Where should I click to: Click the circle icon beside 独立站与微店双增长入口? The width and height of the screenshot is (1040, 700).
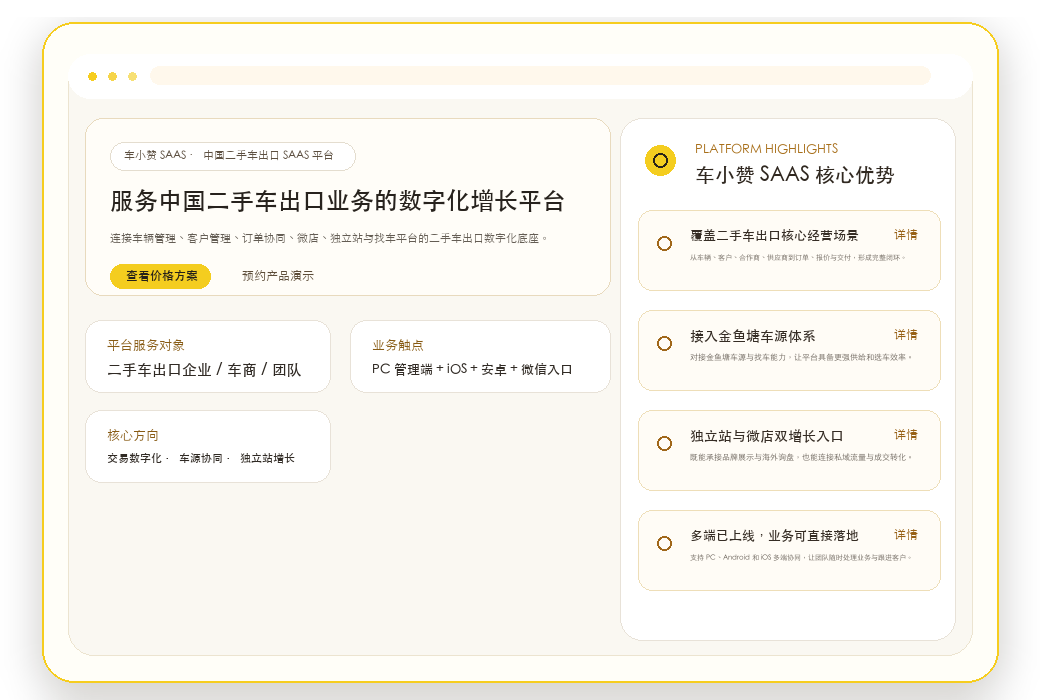[x=664, y=444]
